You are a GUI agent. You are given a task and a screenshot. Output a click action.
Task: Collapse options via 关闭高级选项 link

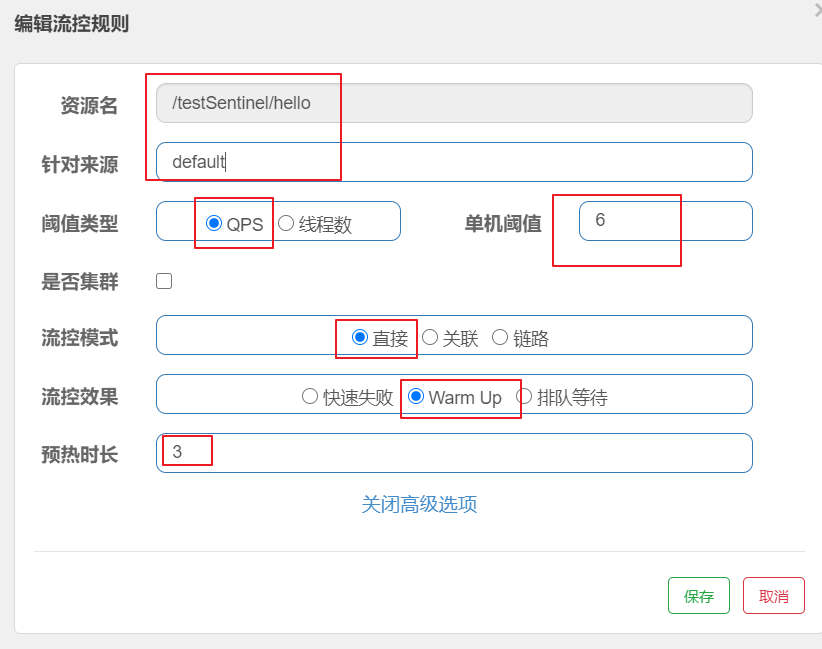click(x=419, y=504)
